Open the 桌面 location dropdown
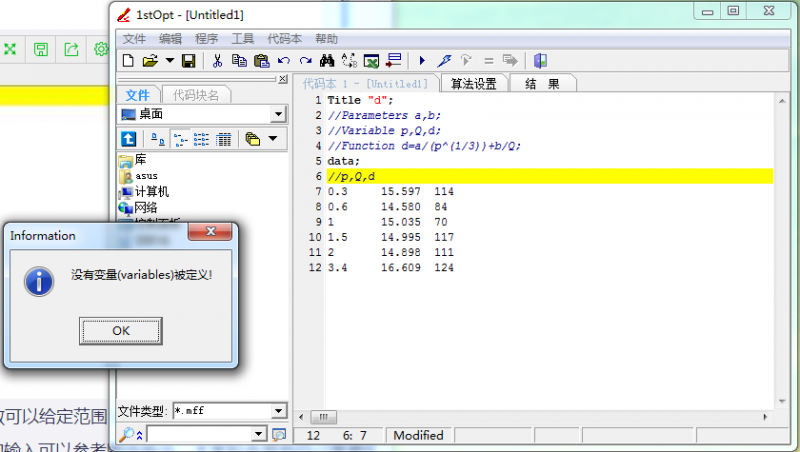Viewport: 800px width, 452px height. click(x=278, y=114)
